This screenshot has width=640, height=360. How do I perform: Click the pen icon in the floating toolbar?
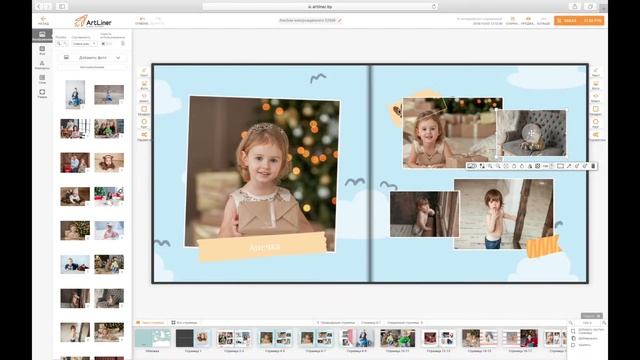point(569,166)
